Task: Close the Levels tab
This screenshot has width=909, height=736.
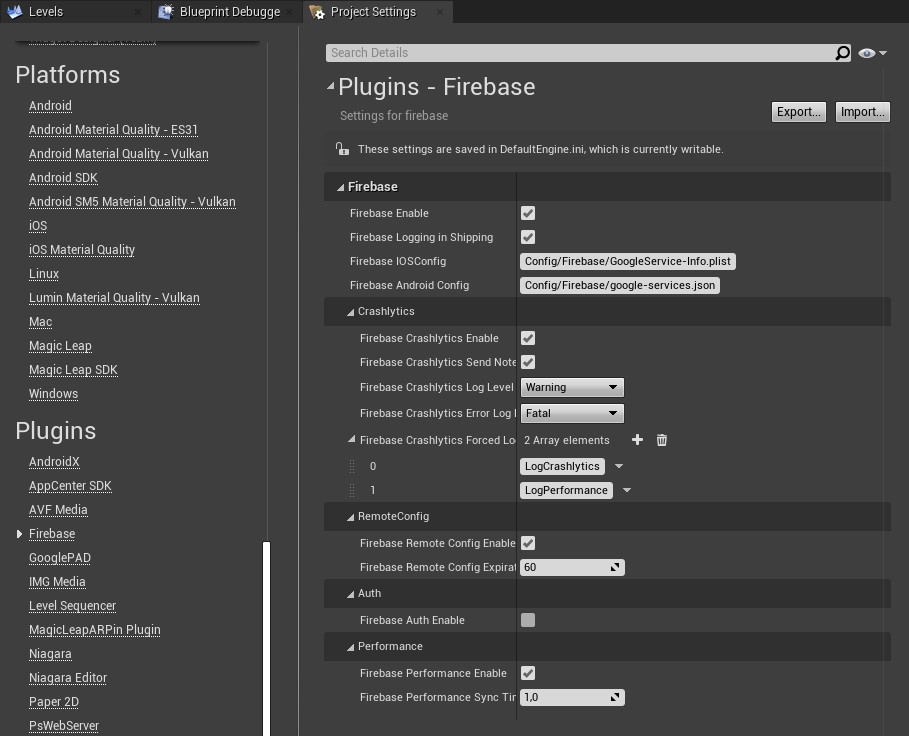Action: point(138,12)
